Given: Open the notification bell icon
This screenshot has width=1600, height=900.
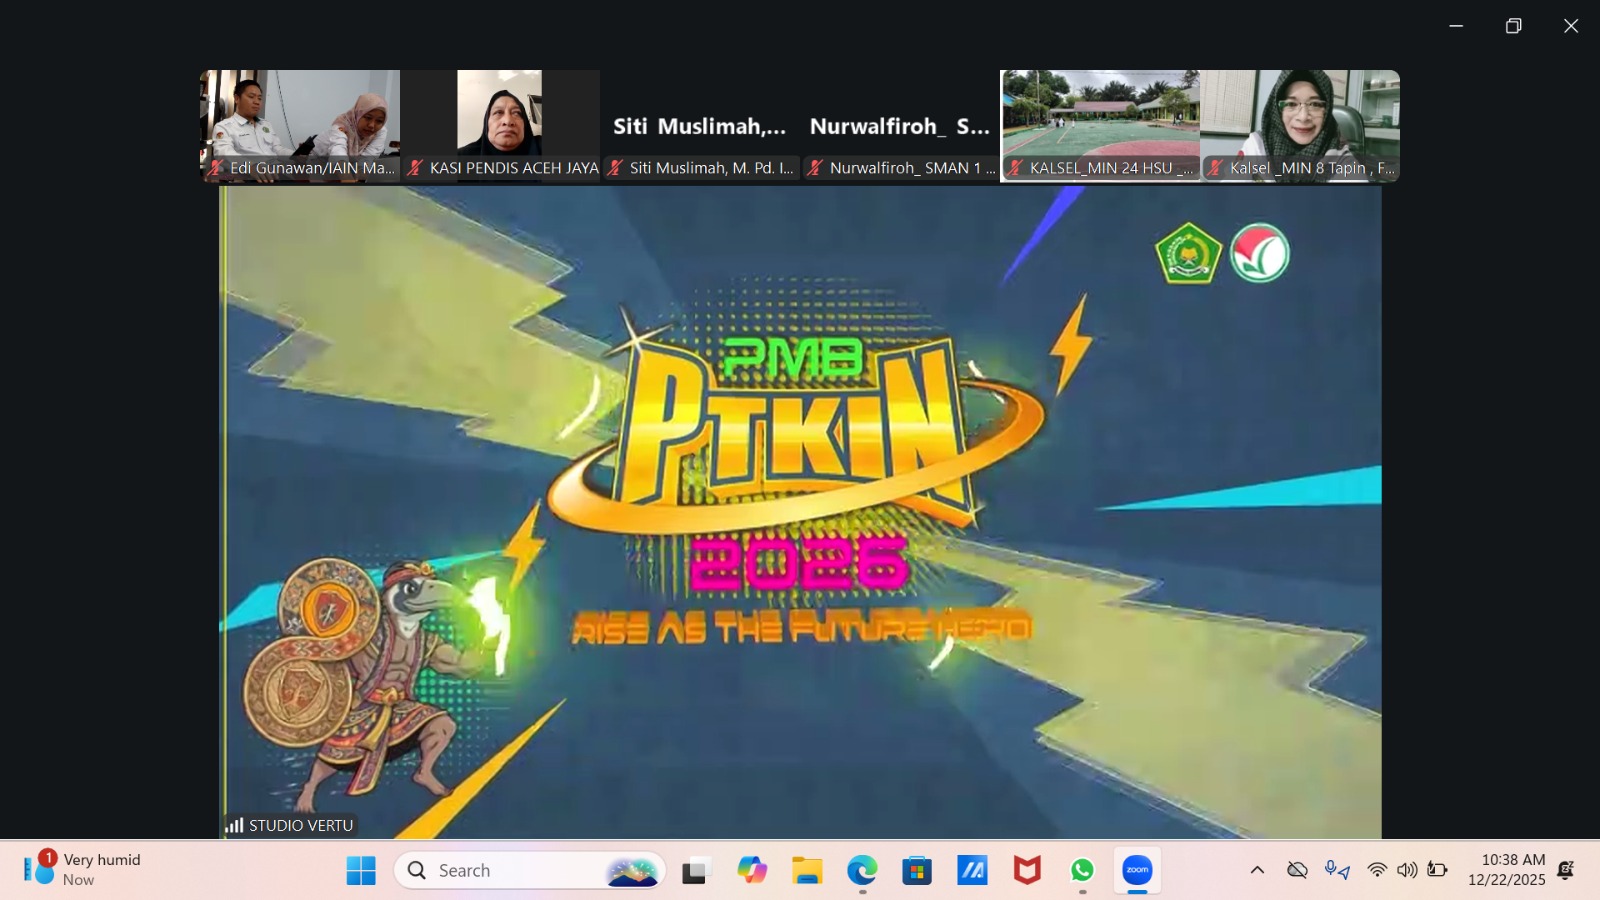Looking at the screenshot, I should tap(1566, 870).
